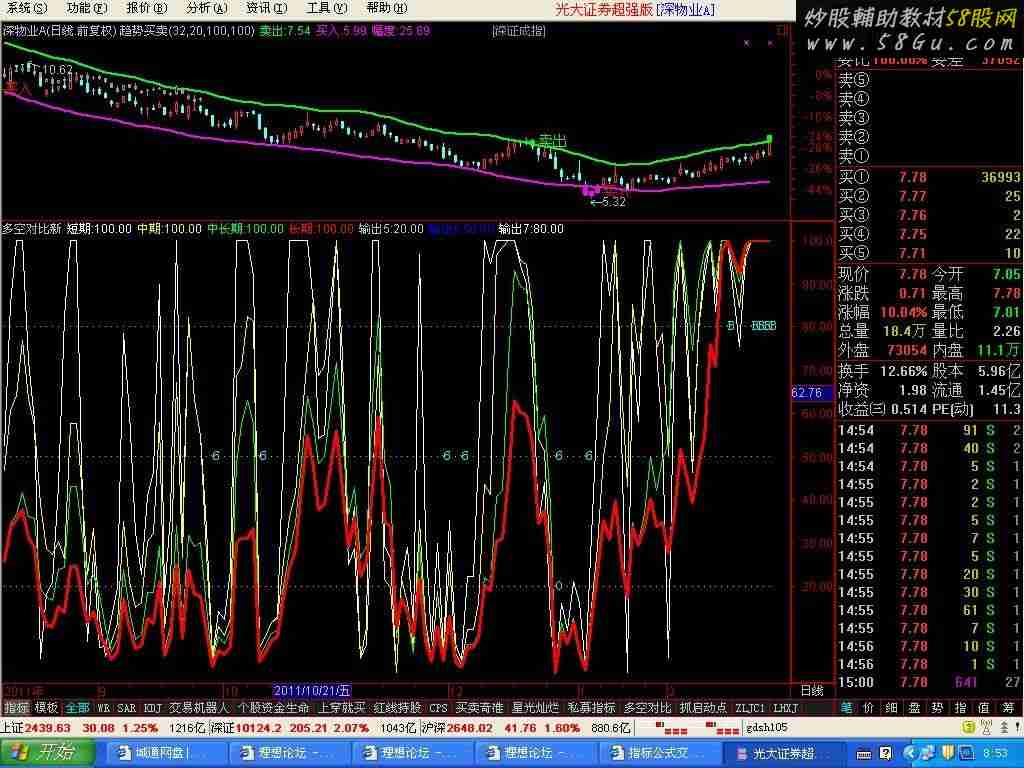This screenshot has height=768, width=1024.
Task: Apply the 买卖奇准 indicator
Action: pyautogui.click(x=479, y=707)
